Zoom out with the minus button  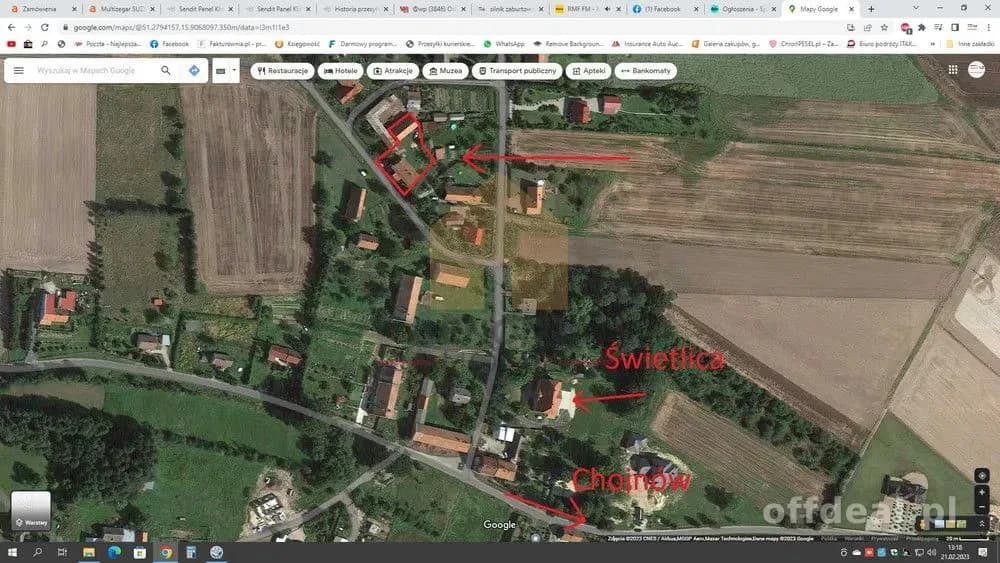[982, 508]
